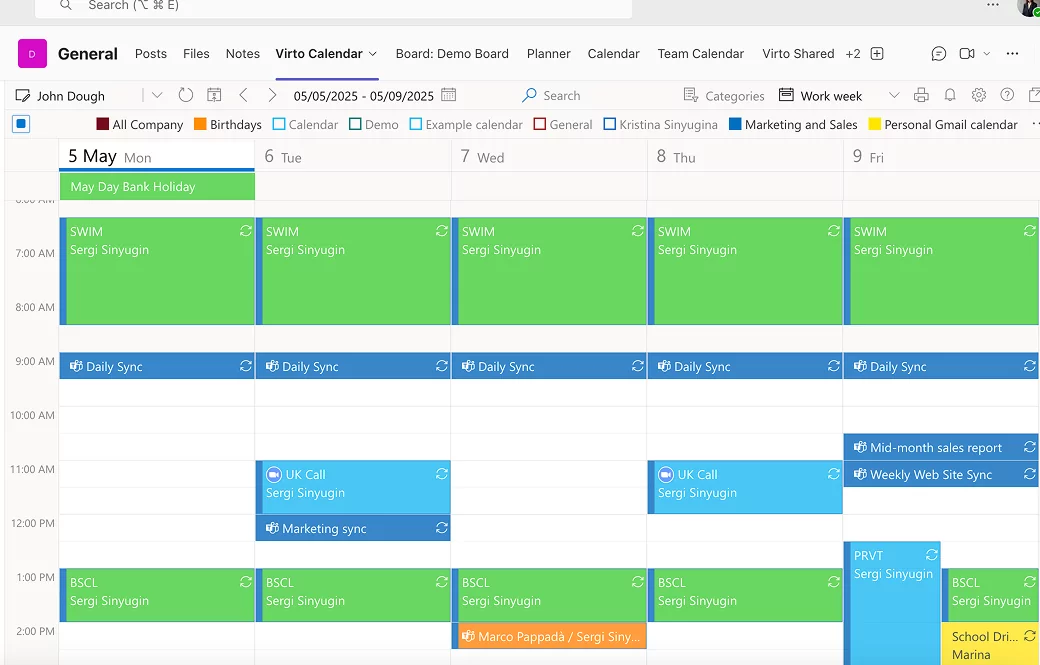Open the channel chat conversation icon

pyautogui.click(x=939, y=54)
